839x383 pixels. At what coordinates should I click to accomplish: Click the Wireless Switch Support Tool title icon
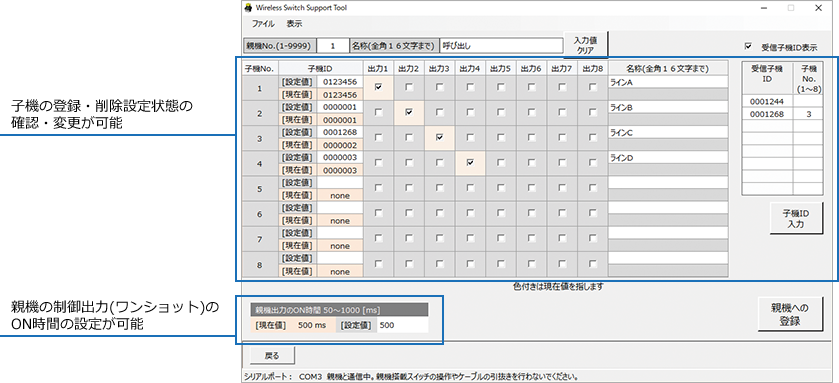pyautogui.click(x=248, y=8)
